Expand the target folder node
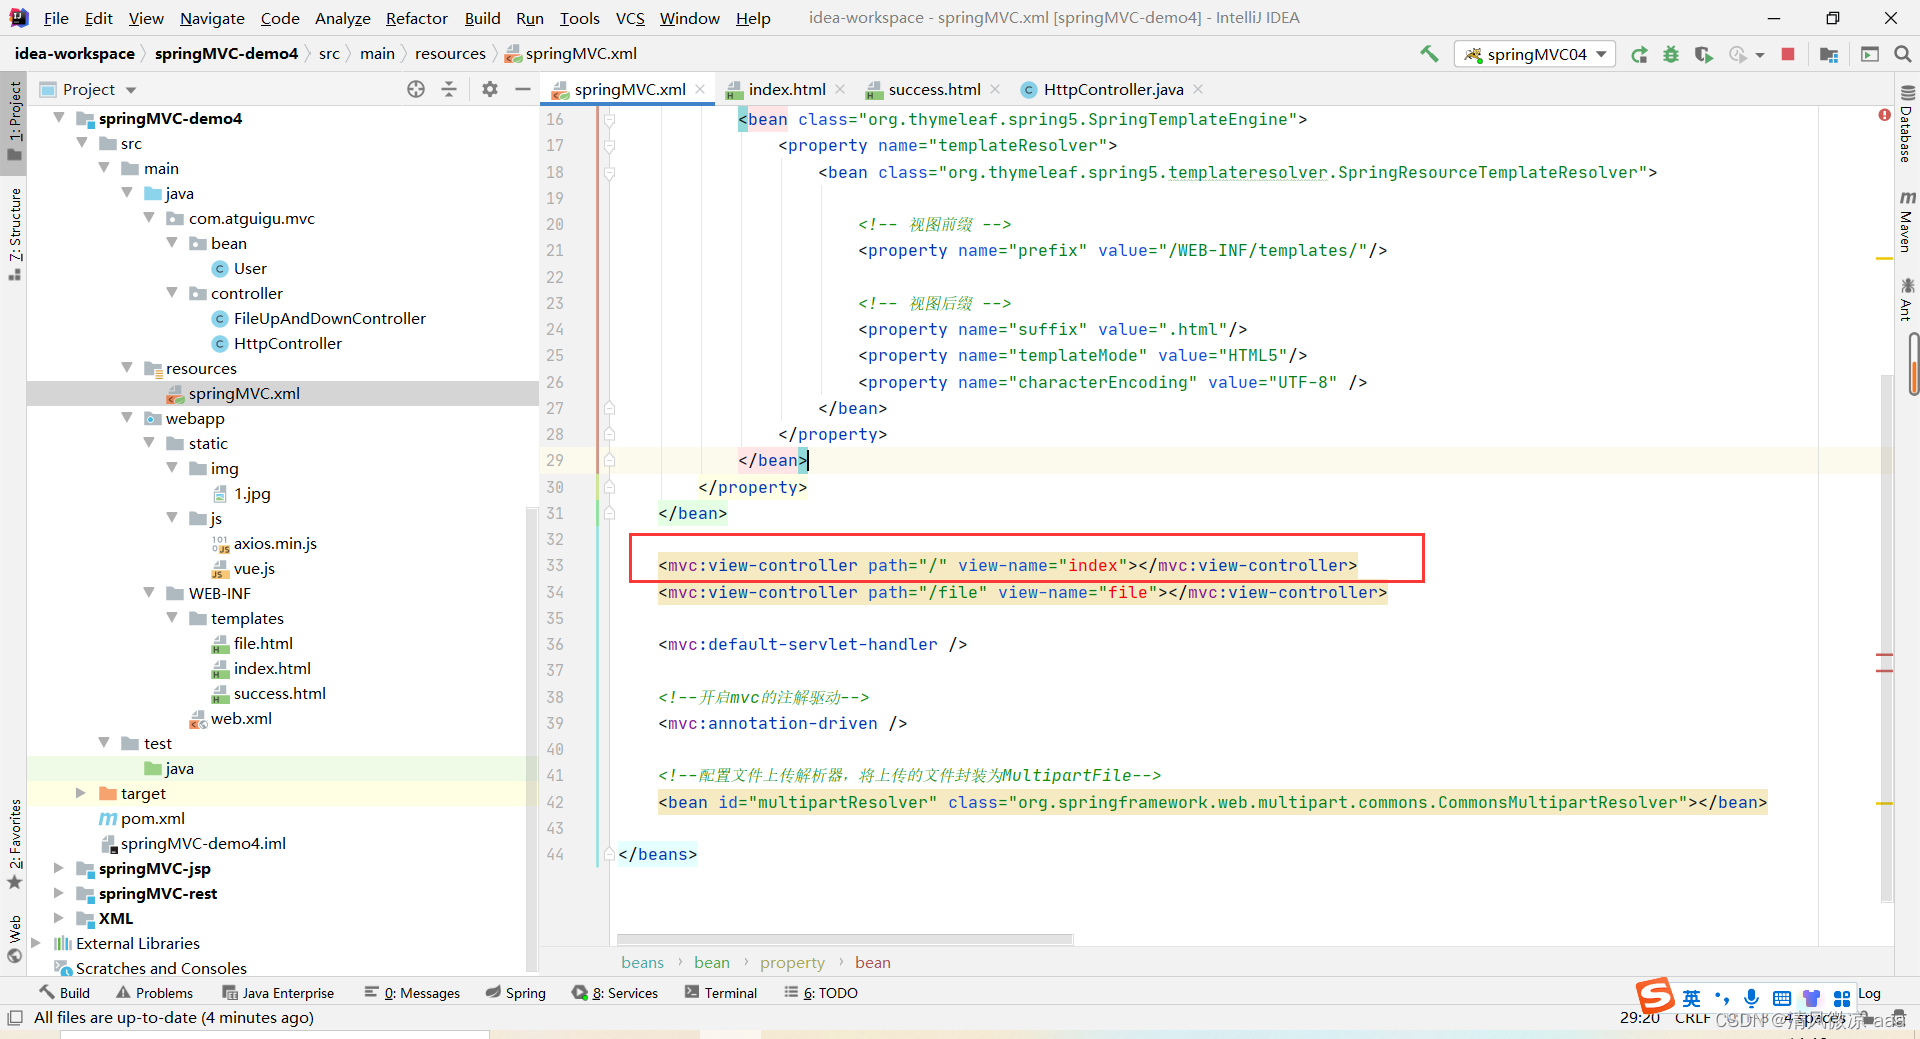Image resolution: width=1920 pixels, height=1039 pixels. [x=81, y=793]
